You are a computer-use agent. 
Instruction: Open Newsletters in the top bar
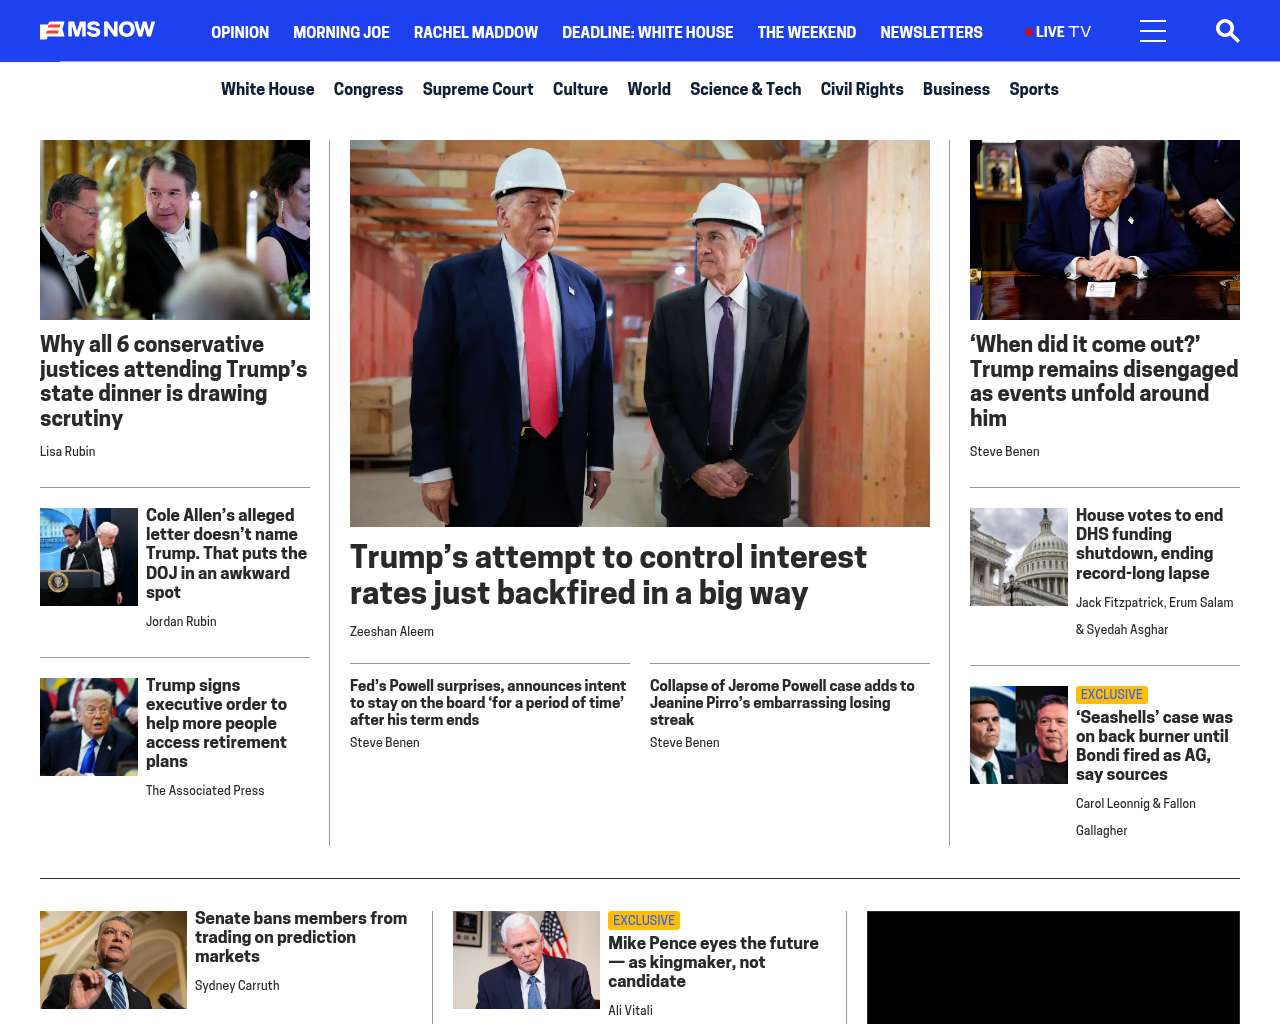pyautogui.click(x=931, y=32)
